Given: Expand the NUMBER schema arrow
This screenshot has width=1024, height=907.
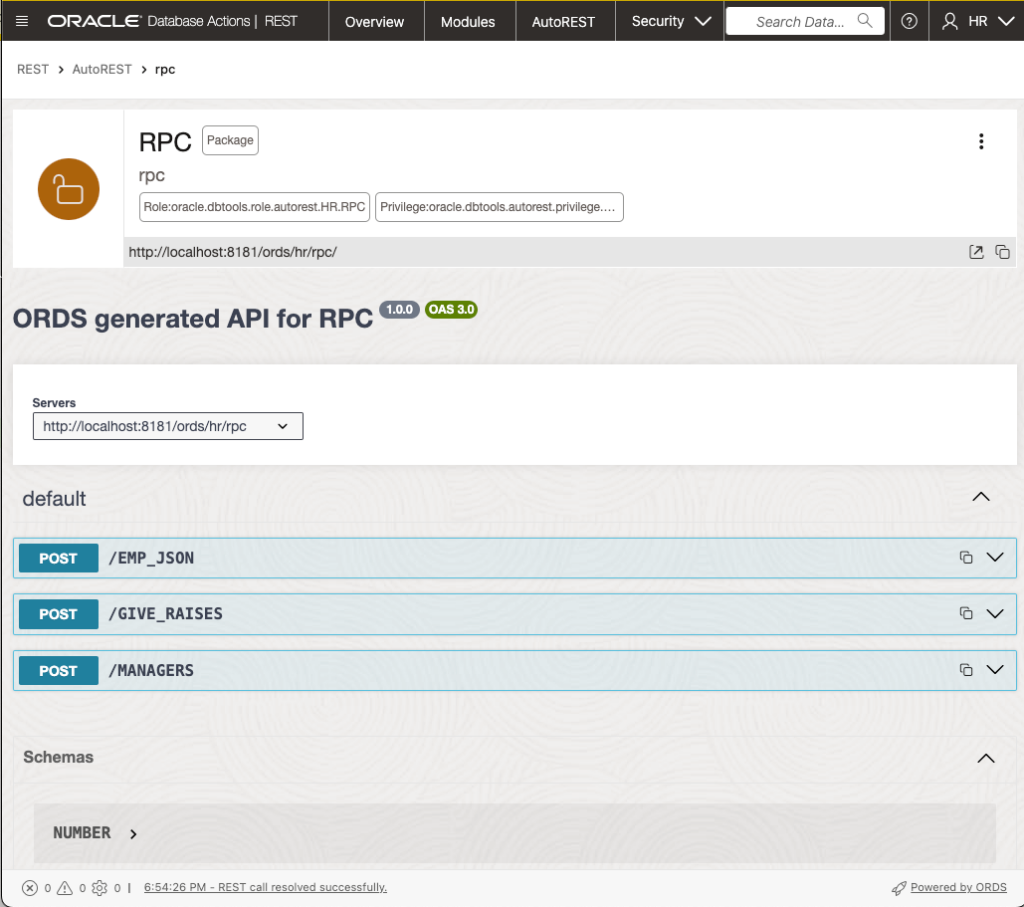Looking at the screenshot, I should [x=133, y=834].
